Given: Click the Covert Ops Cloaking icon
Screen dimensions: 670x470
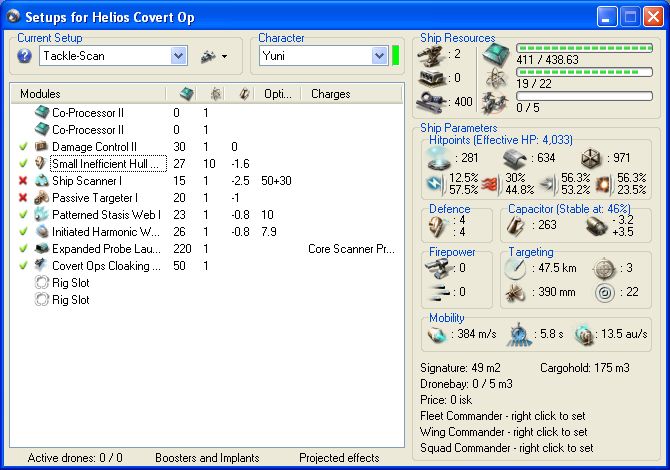Looking at the screenshot, I should [41, 265].
